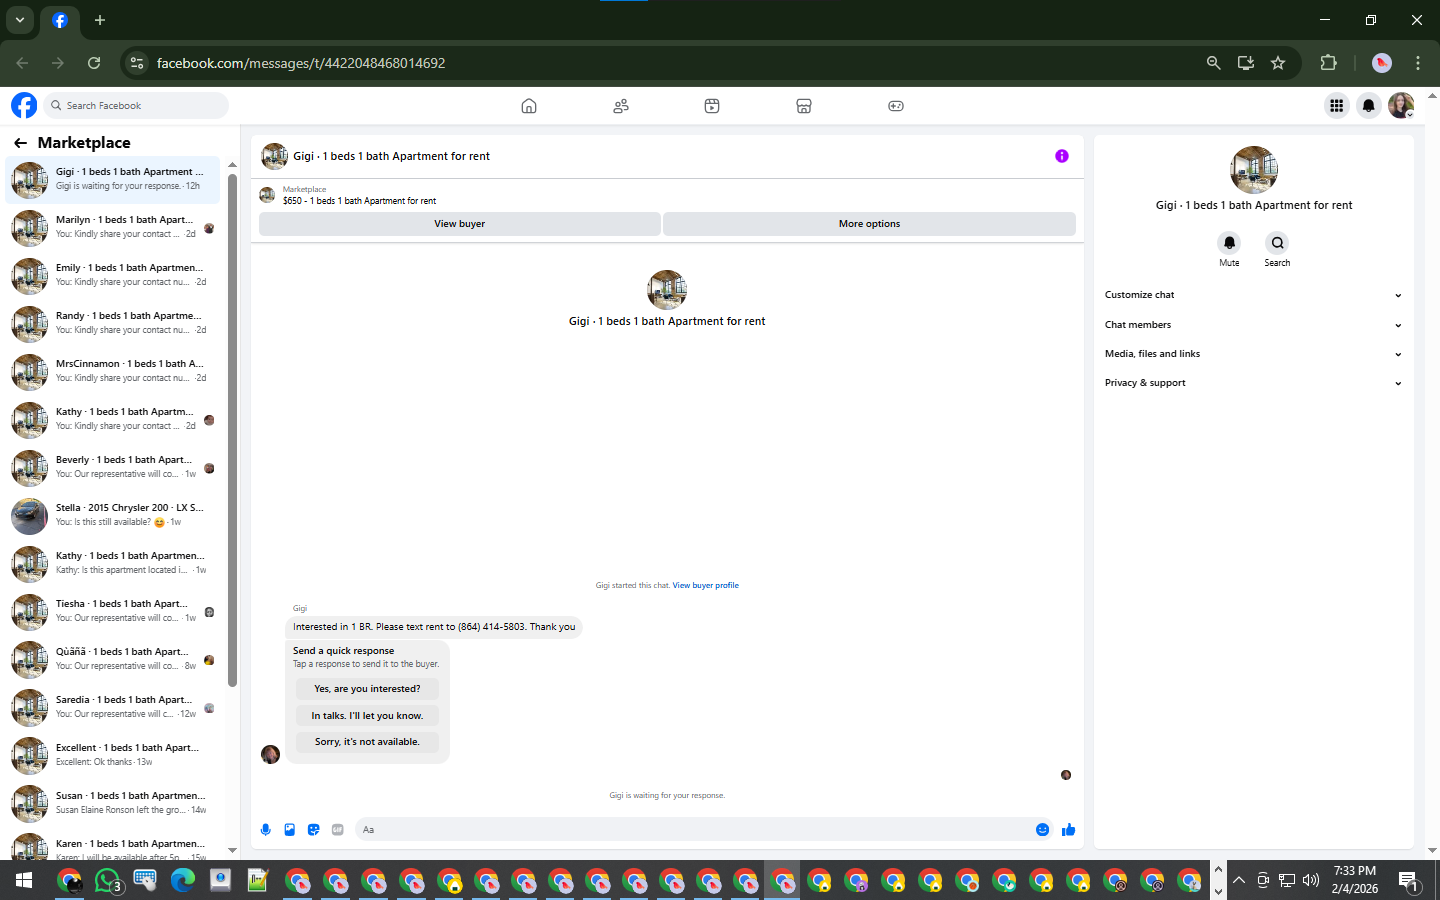Open conversation information purple icon
The image size is (1440, 900).
tap(1062, 156)
